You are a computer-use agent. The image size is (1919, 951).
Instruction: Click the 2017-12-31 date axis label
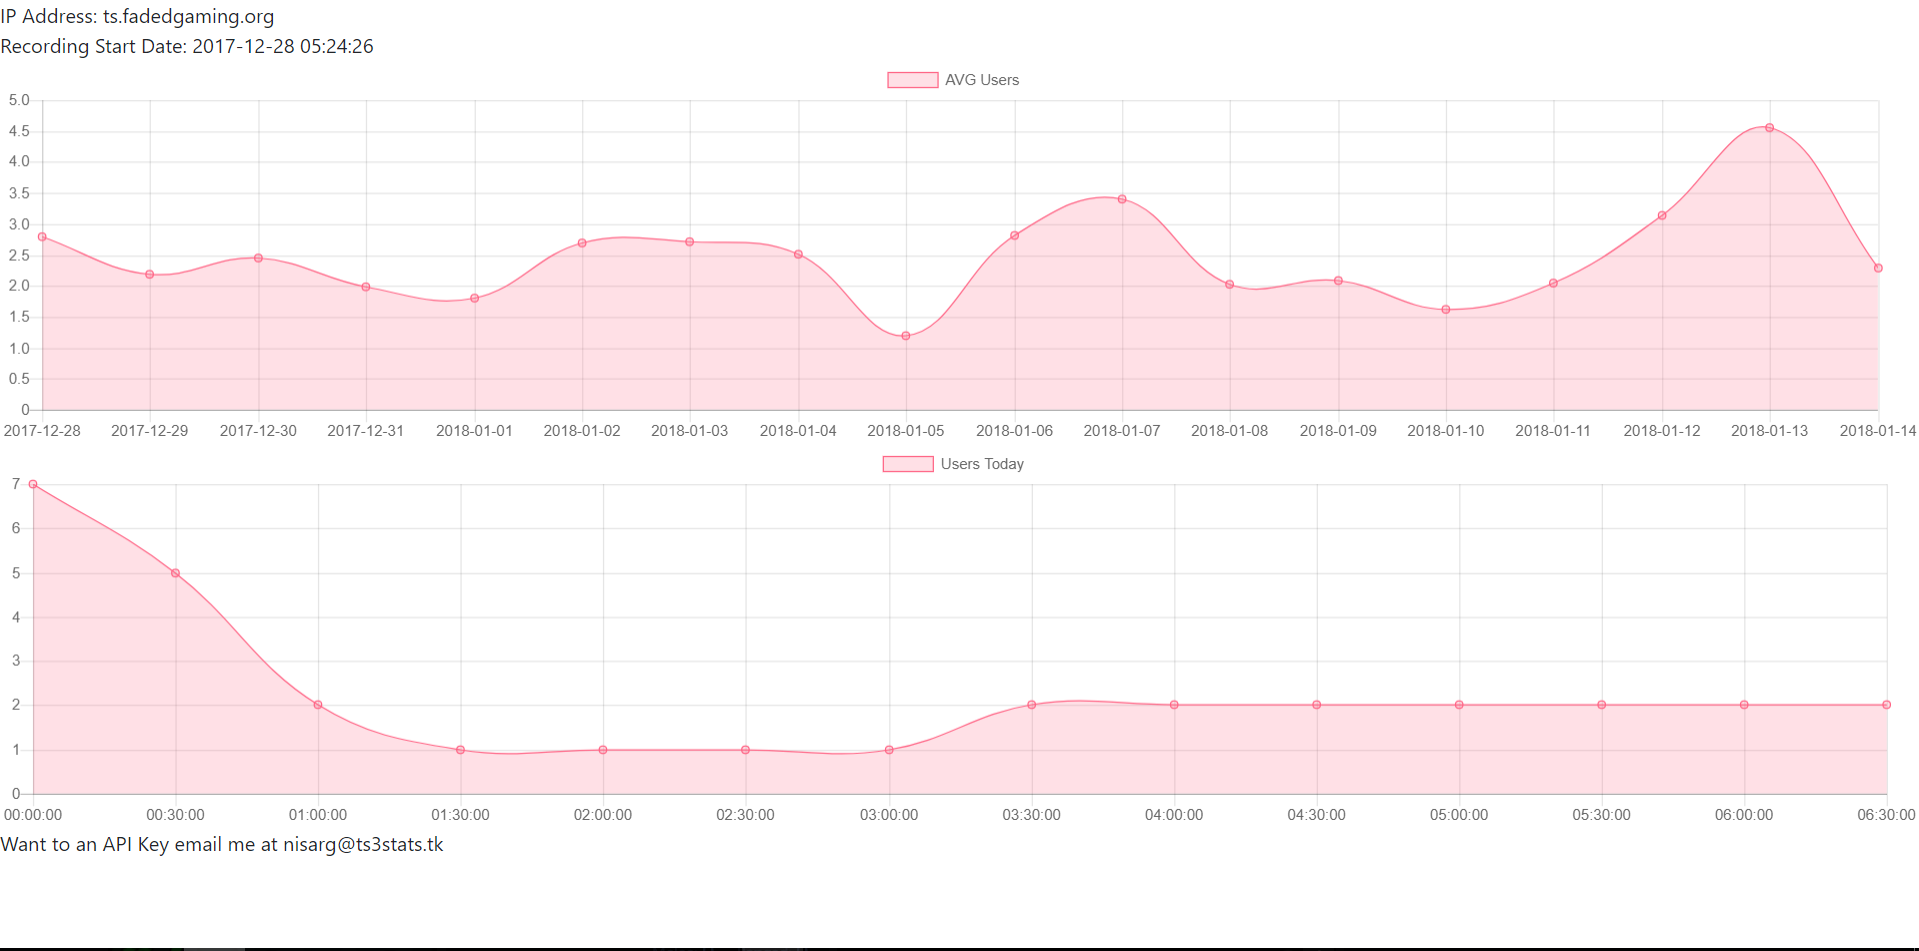coord(366,431)
